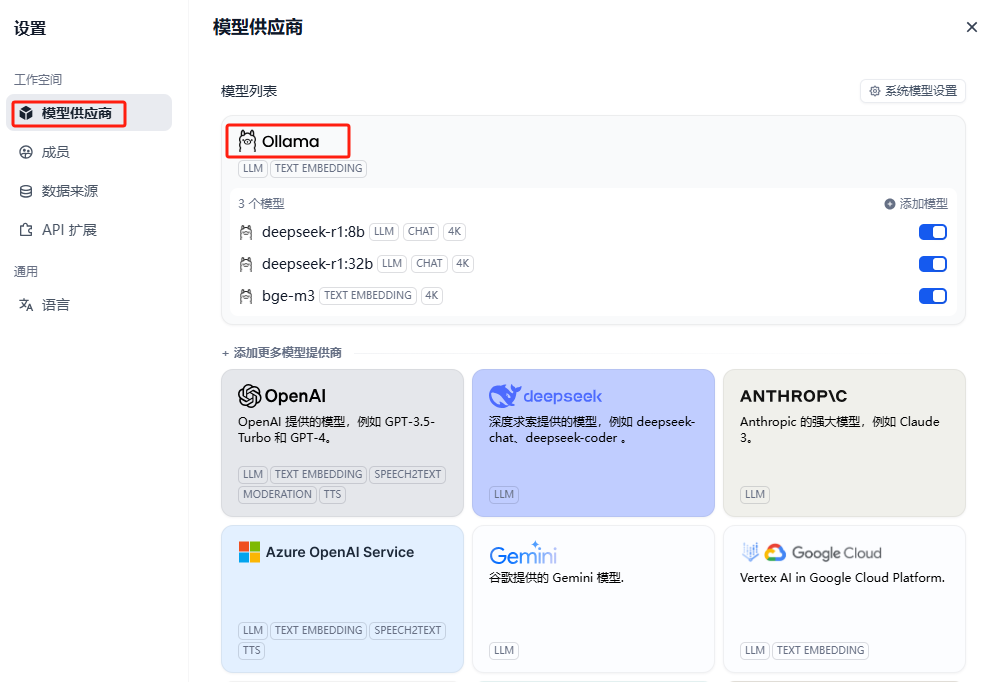Toggle off the deepseek-r1:32b model
Screen dimensions: 995x682
(933, 264)
